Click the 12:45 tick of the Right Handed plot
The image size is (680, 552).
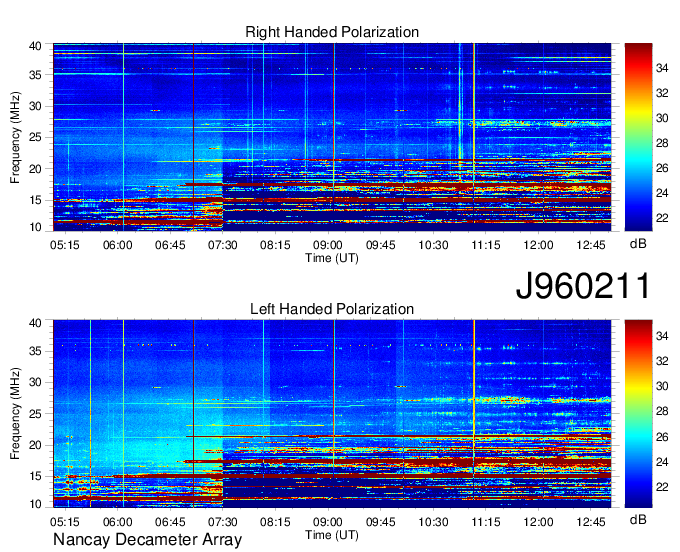click(591, 245)
